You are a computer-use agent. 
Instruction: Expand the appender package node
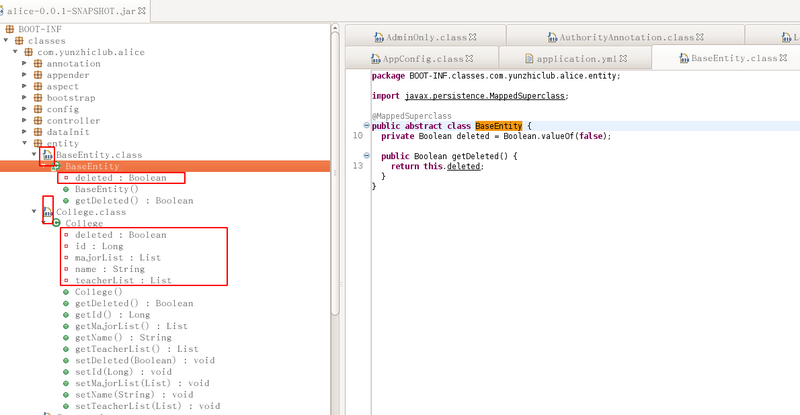pos(24,75)
